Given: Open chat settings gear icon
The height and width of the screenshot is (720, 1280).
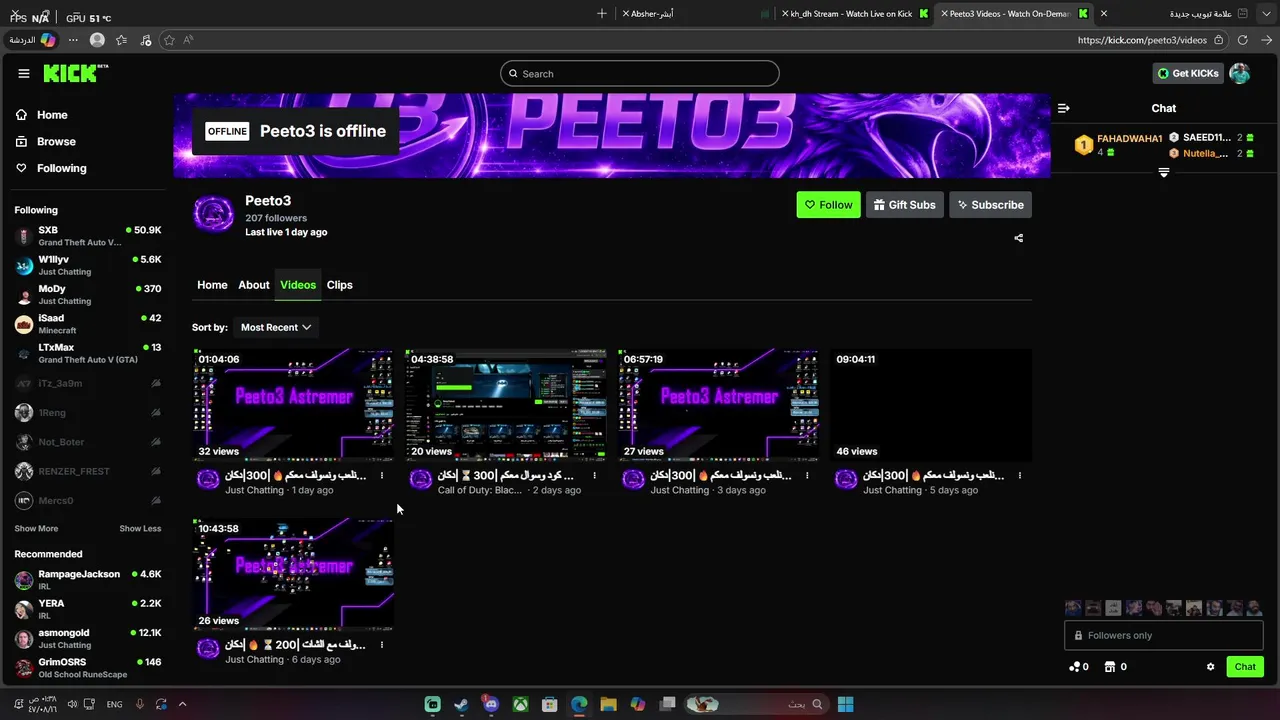Looking at the screenshot, I should click(x=1210, y=667).
